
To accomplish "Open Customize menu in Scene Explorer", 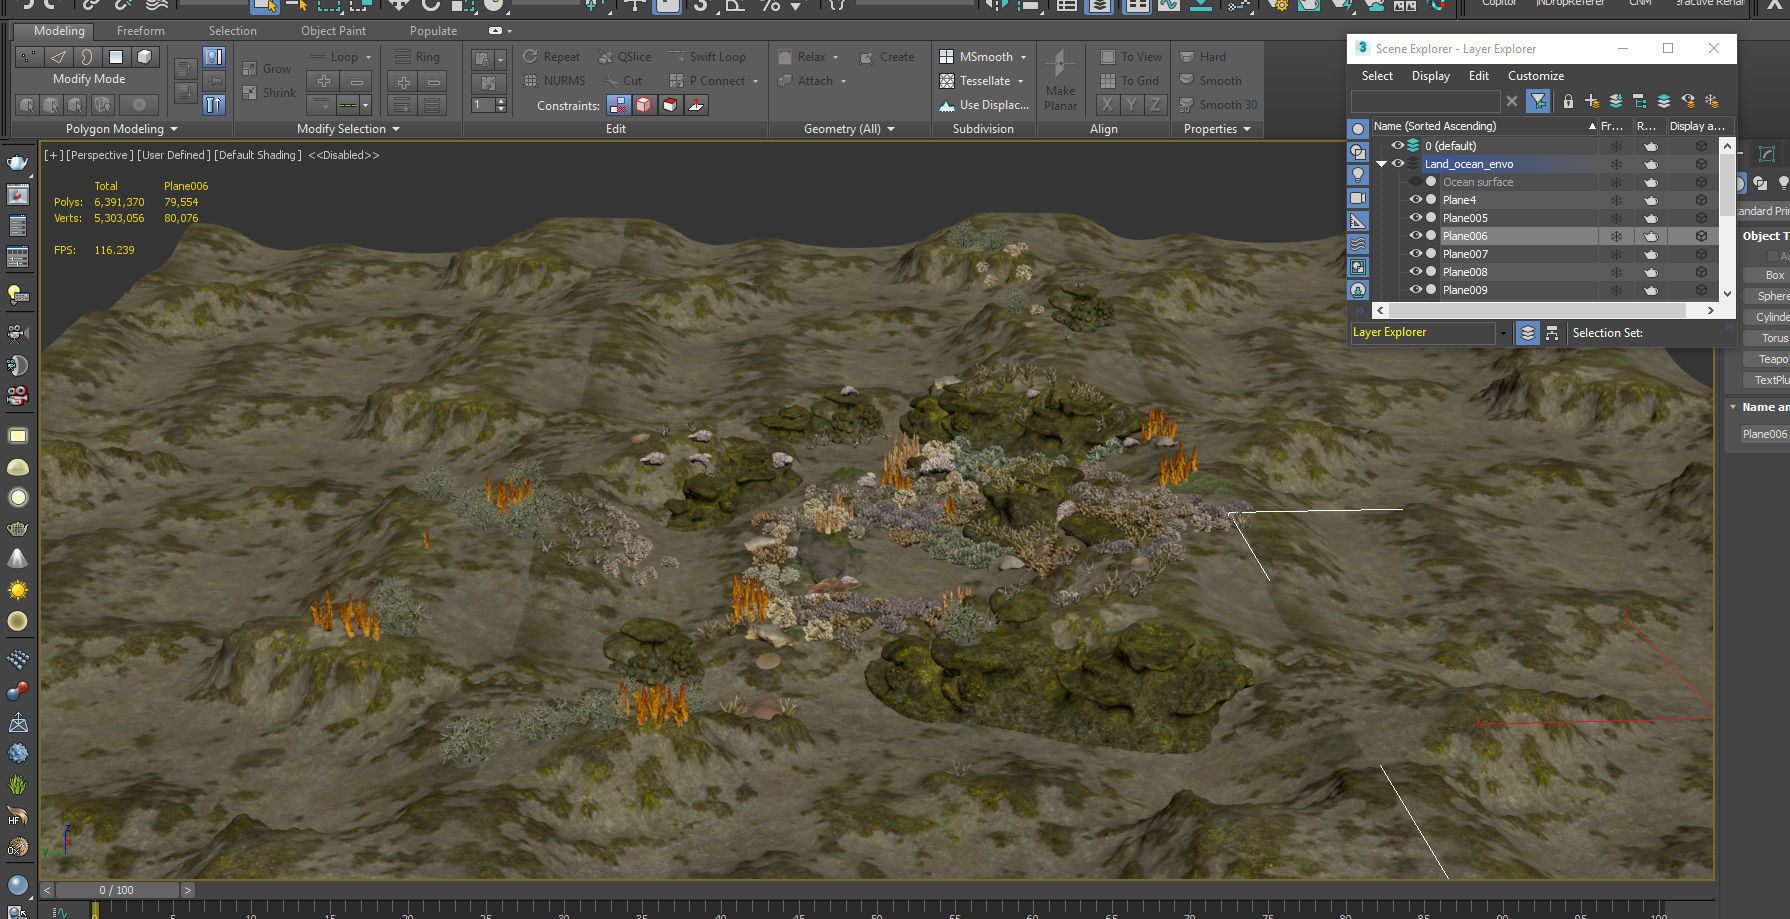I will point(1535,76).
